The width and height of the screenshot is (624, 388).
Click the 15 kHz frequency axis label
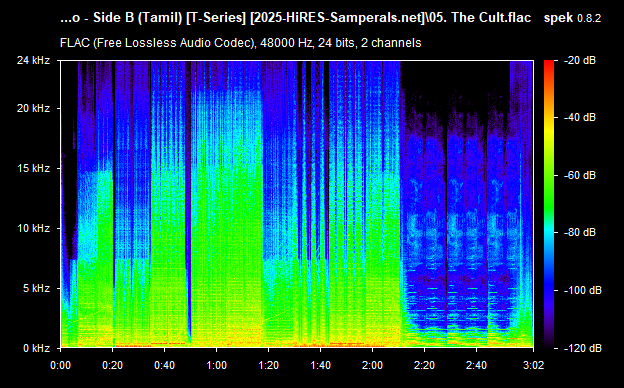(33, 168)
